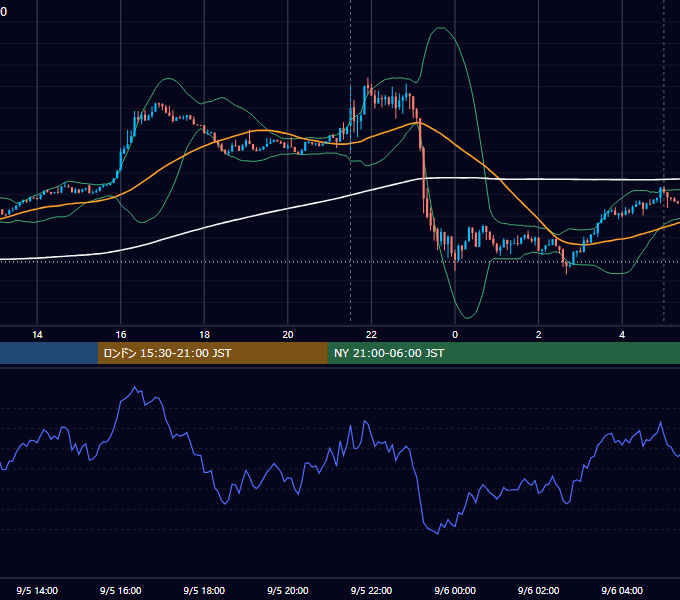The height and width of the screenshot is (600, 680).
Task: Click the 4 hour axis label
Action: tap(622, 335)
